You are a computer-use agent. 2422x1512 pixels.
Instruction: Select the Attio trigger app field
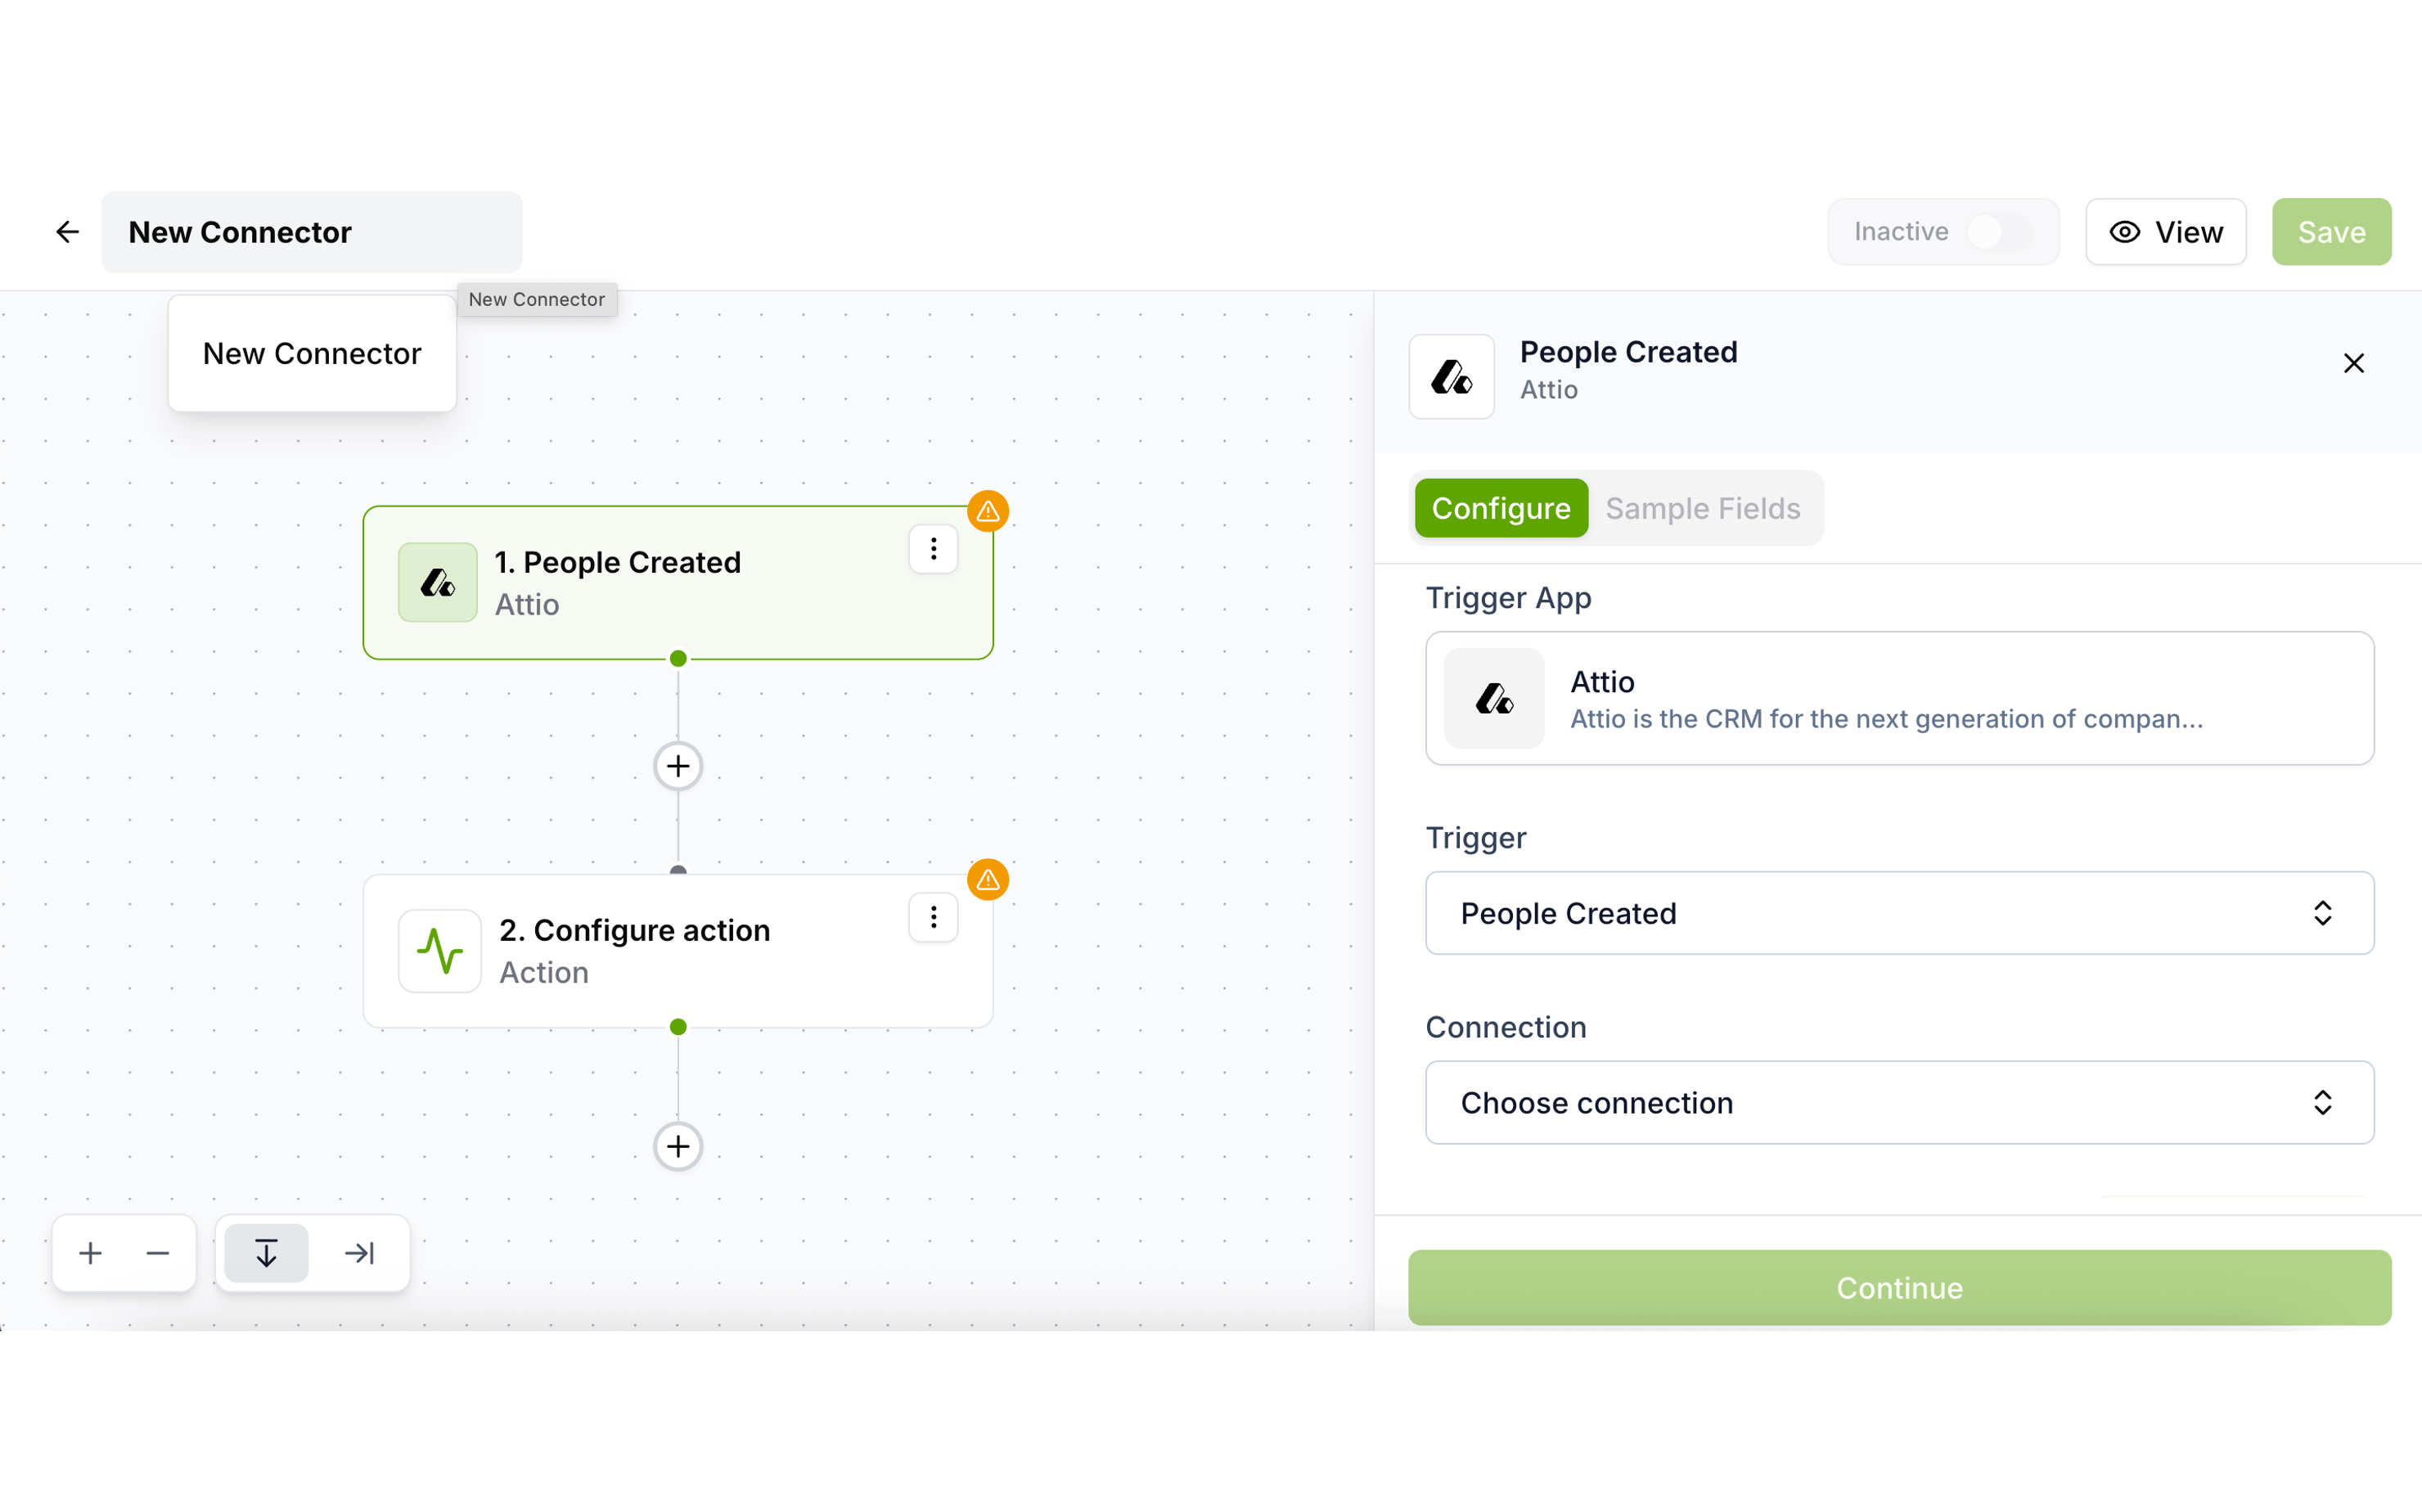[x=1899, y=698]
